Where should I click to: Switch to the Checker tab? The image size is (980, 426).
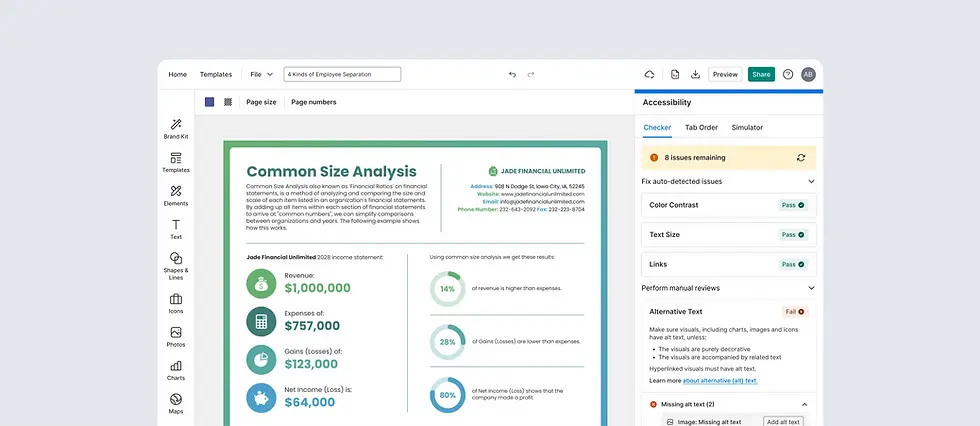pyautogui.click(x=657, y=127)
